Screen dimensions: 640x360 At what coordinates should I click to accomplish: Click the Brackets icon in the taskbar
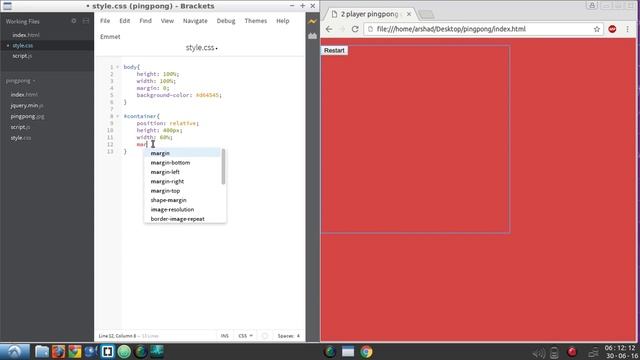(108, 351)
